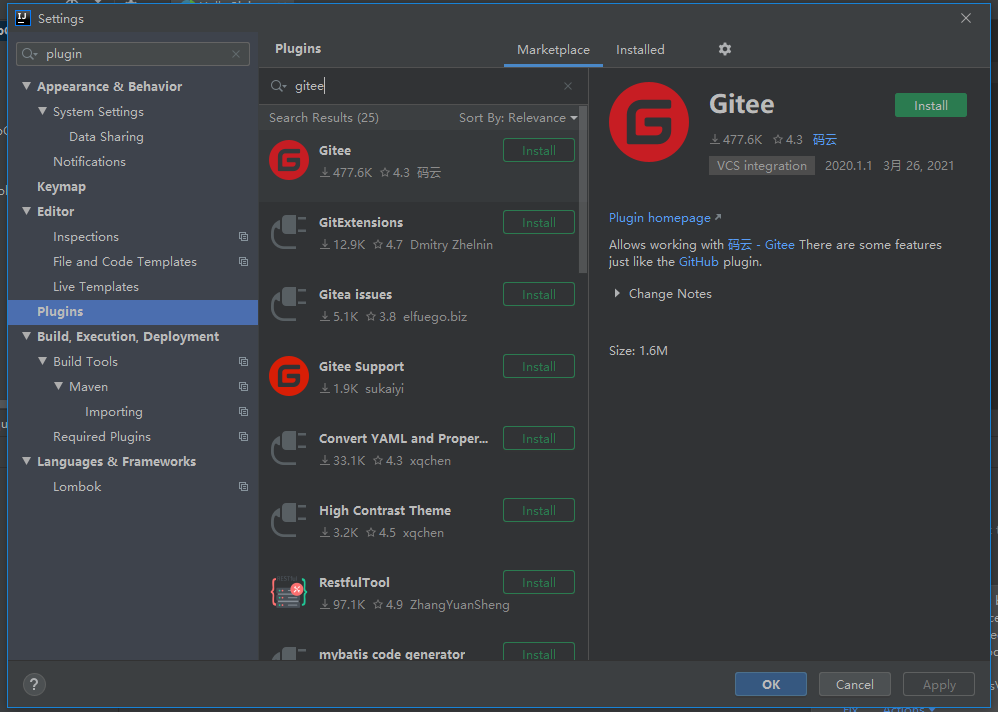
Task: Close the Settings dialog window
Action: [966, 18]
